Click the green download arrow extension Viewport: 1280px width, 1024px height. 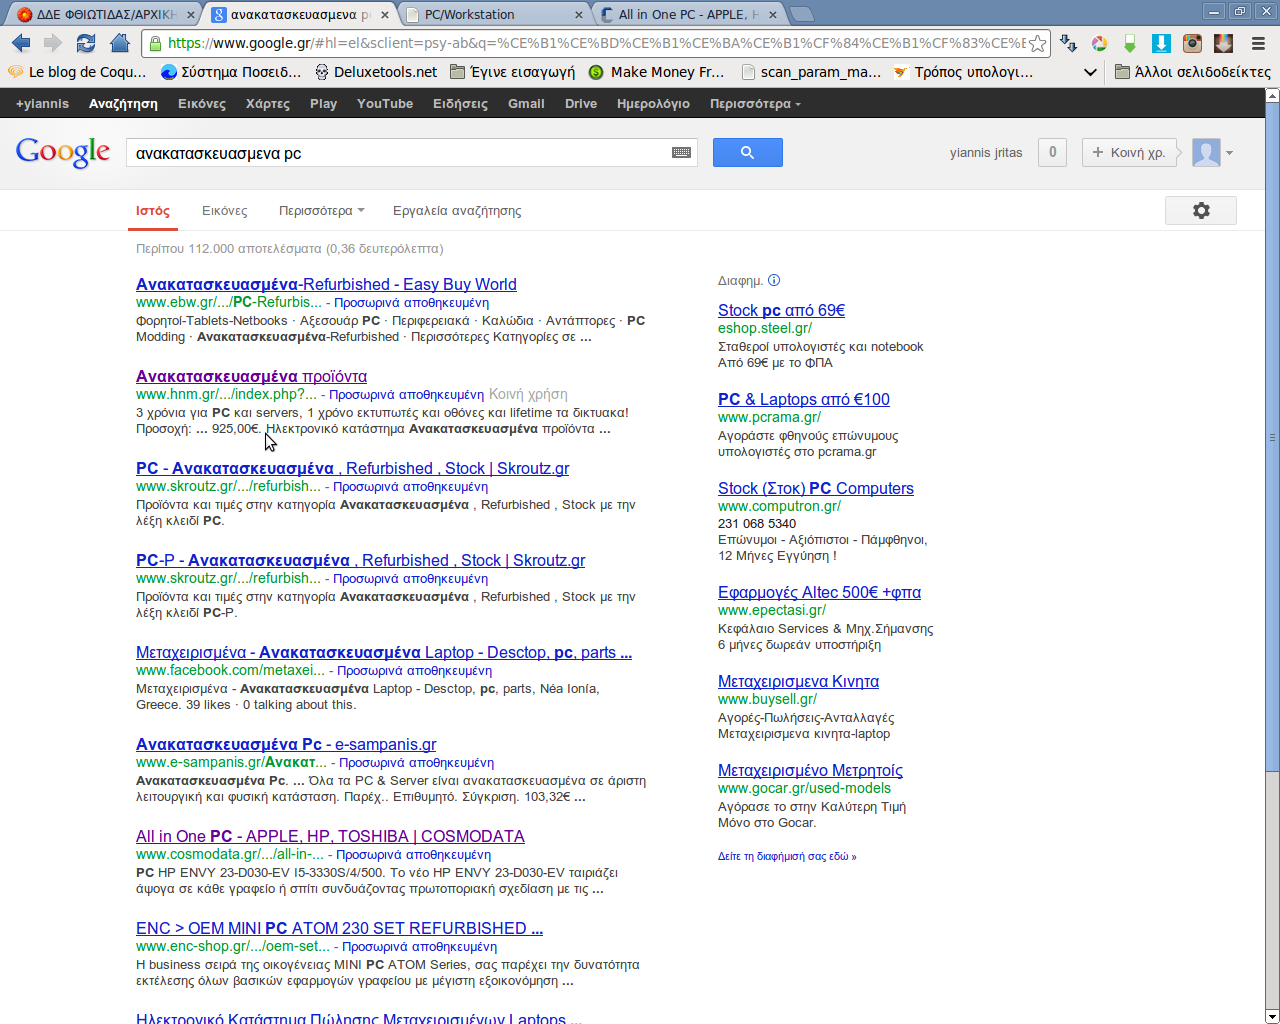tap(1130, 43)
